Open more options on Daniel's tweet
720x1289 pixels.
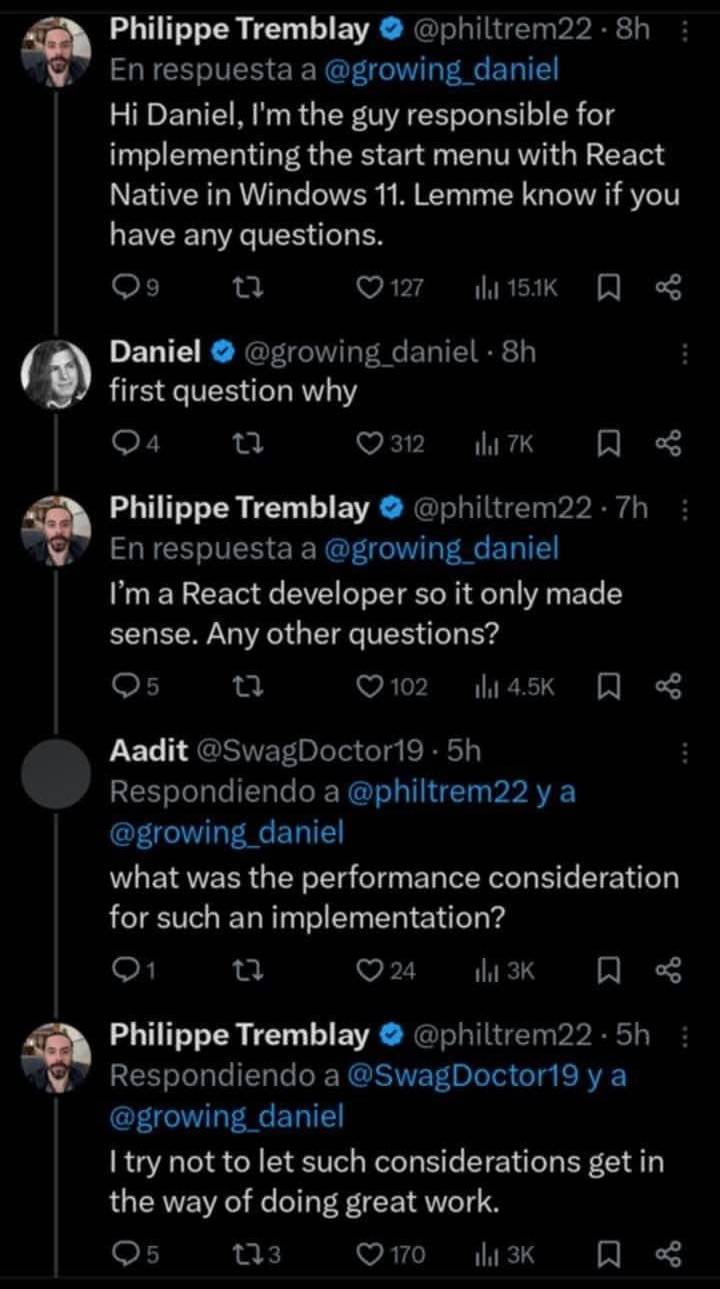pos(685,353)
